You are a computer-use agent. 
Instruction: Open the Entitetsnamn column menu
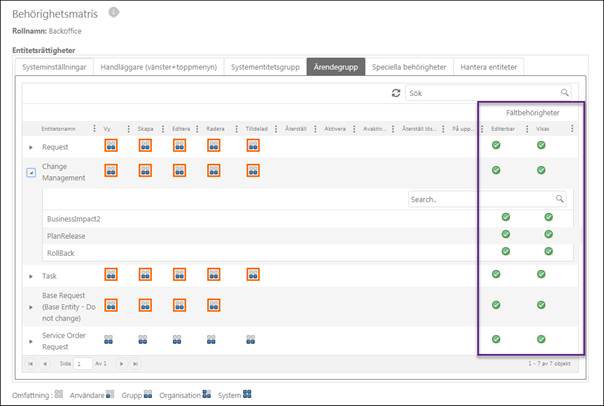click(92, 128)
